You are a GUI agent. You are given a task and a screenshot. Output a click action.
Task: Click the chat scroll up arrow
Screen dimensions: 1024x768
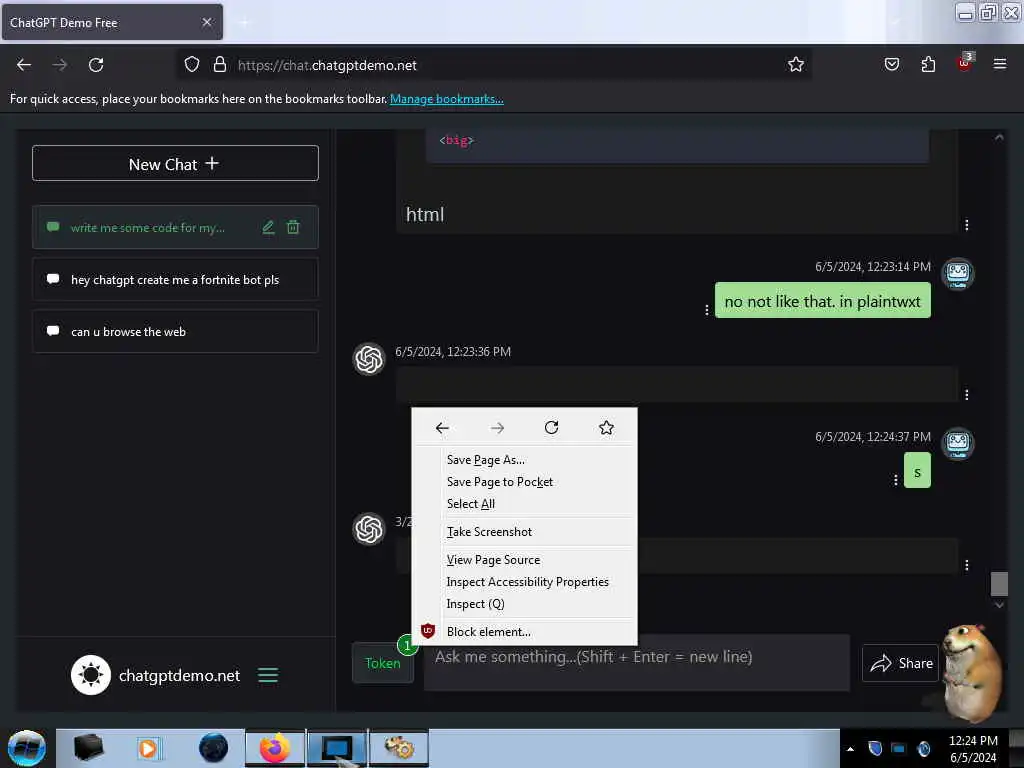click(999, 137)
